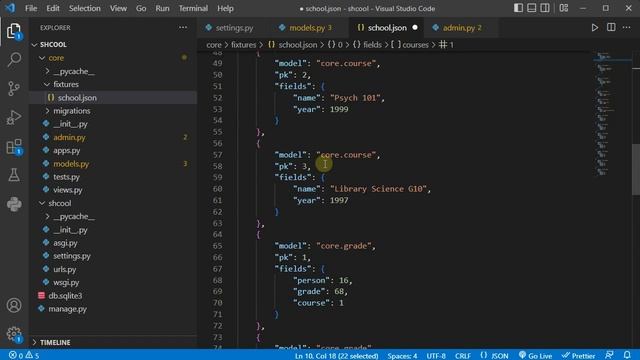Select school.json in the explorer tree
Image resolution: width=640 pixels, height=360 pixels.
(x=113, y=98)
